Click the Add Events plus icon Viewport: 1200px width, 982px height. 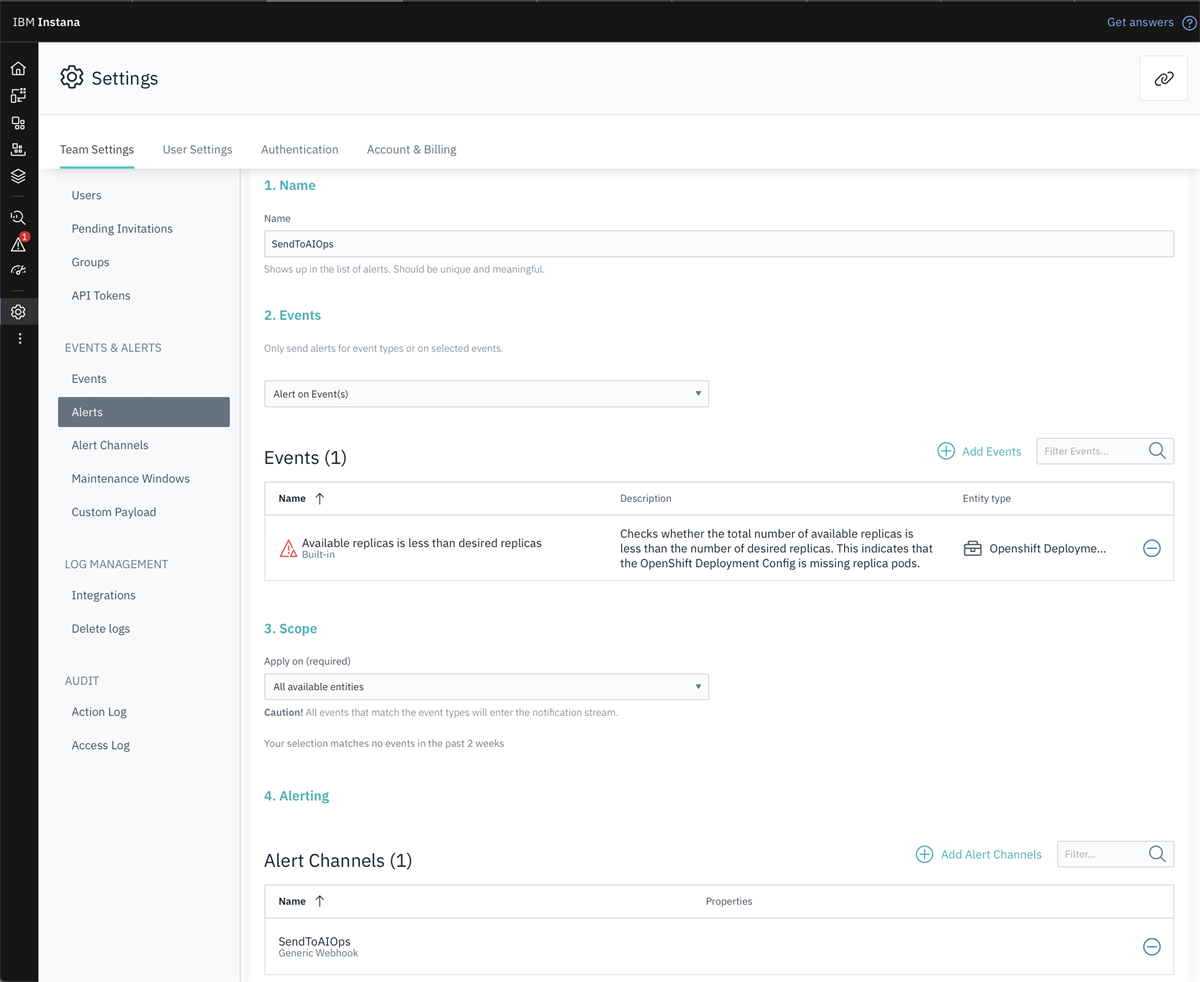click(946, 451)
